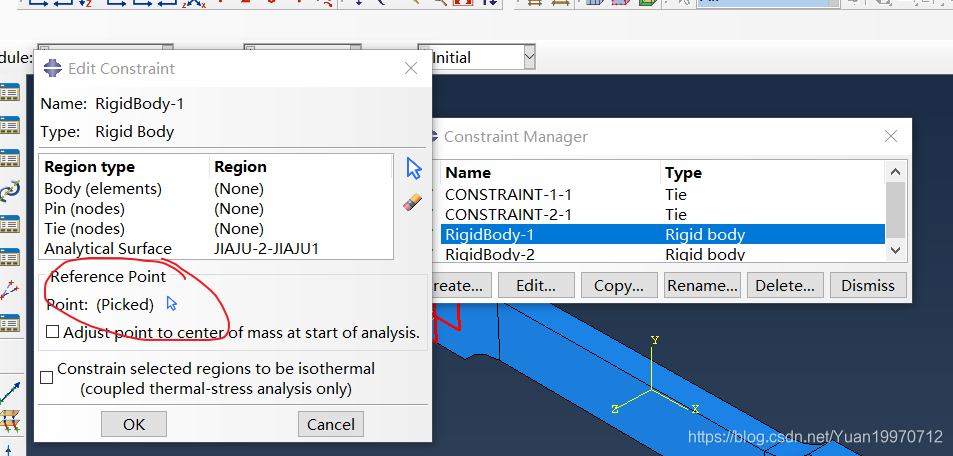
Task: Click the region selection arrow icon
Action: [414, 168]
